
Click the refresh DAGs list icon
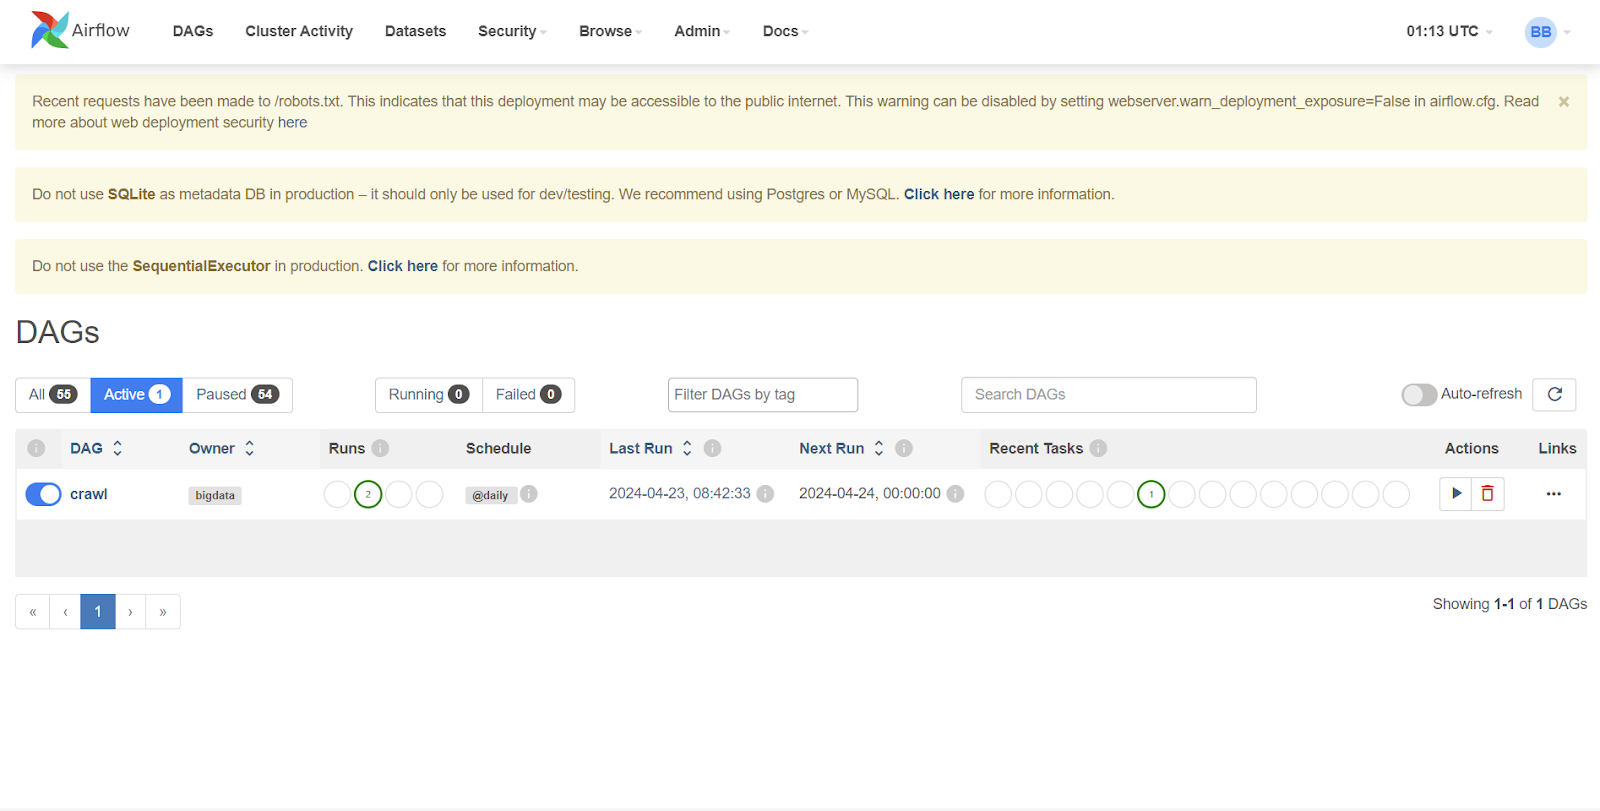click(x=1554, y=394)
